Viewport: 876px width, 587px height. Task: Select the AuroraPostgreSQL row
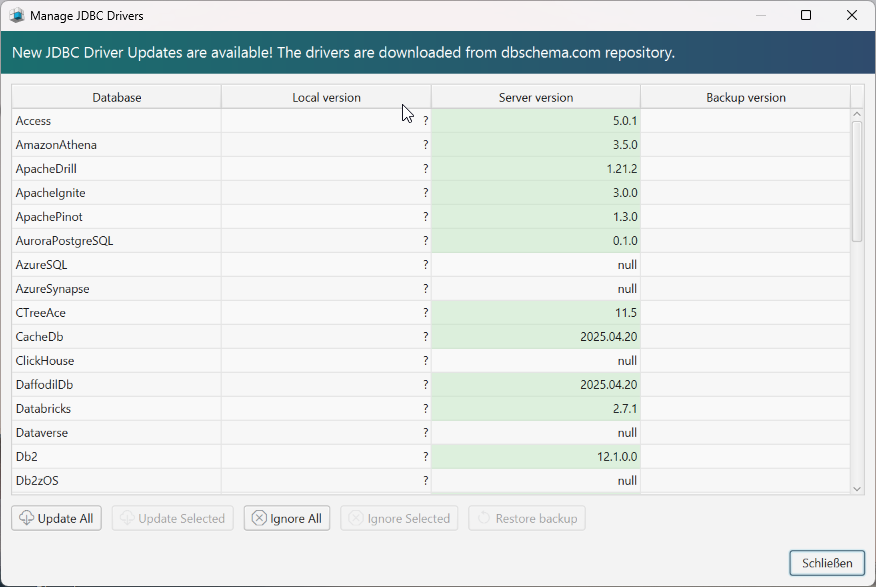click(x=431, y=241)
